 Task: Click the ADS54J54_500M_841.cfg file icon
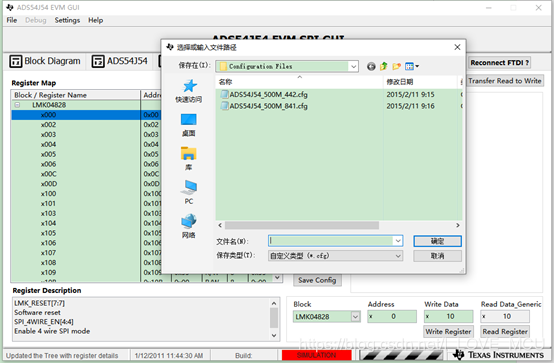pos(224,106)
